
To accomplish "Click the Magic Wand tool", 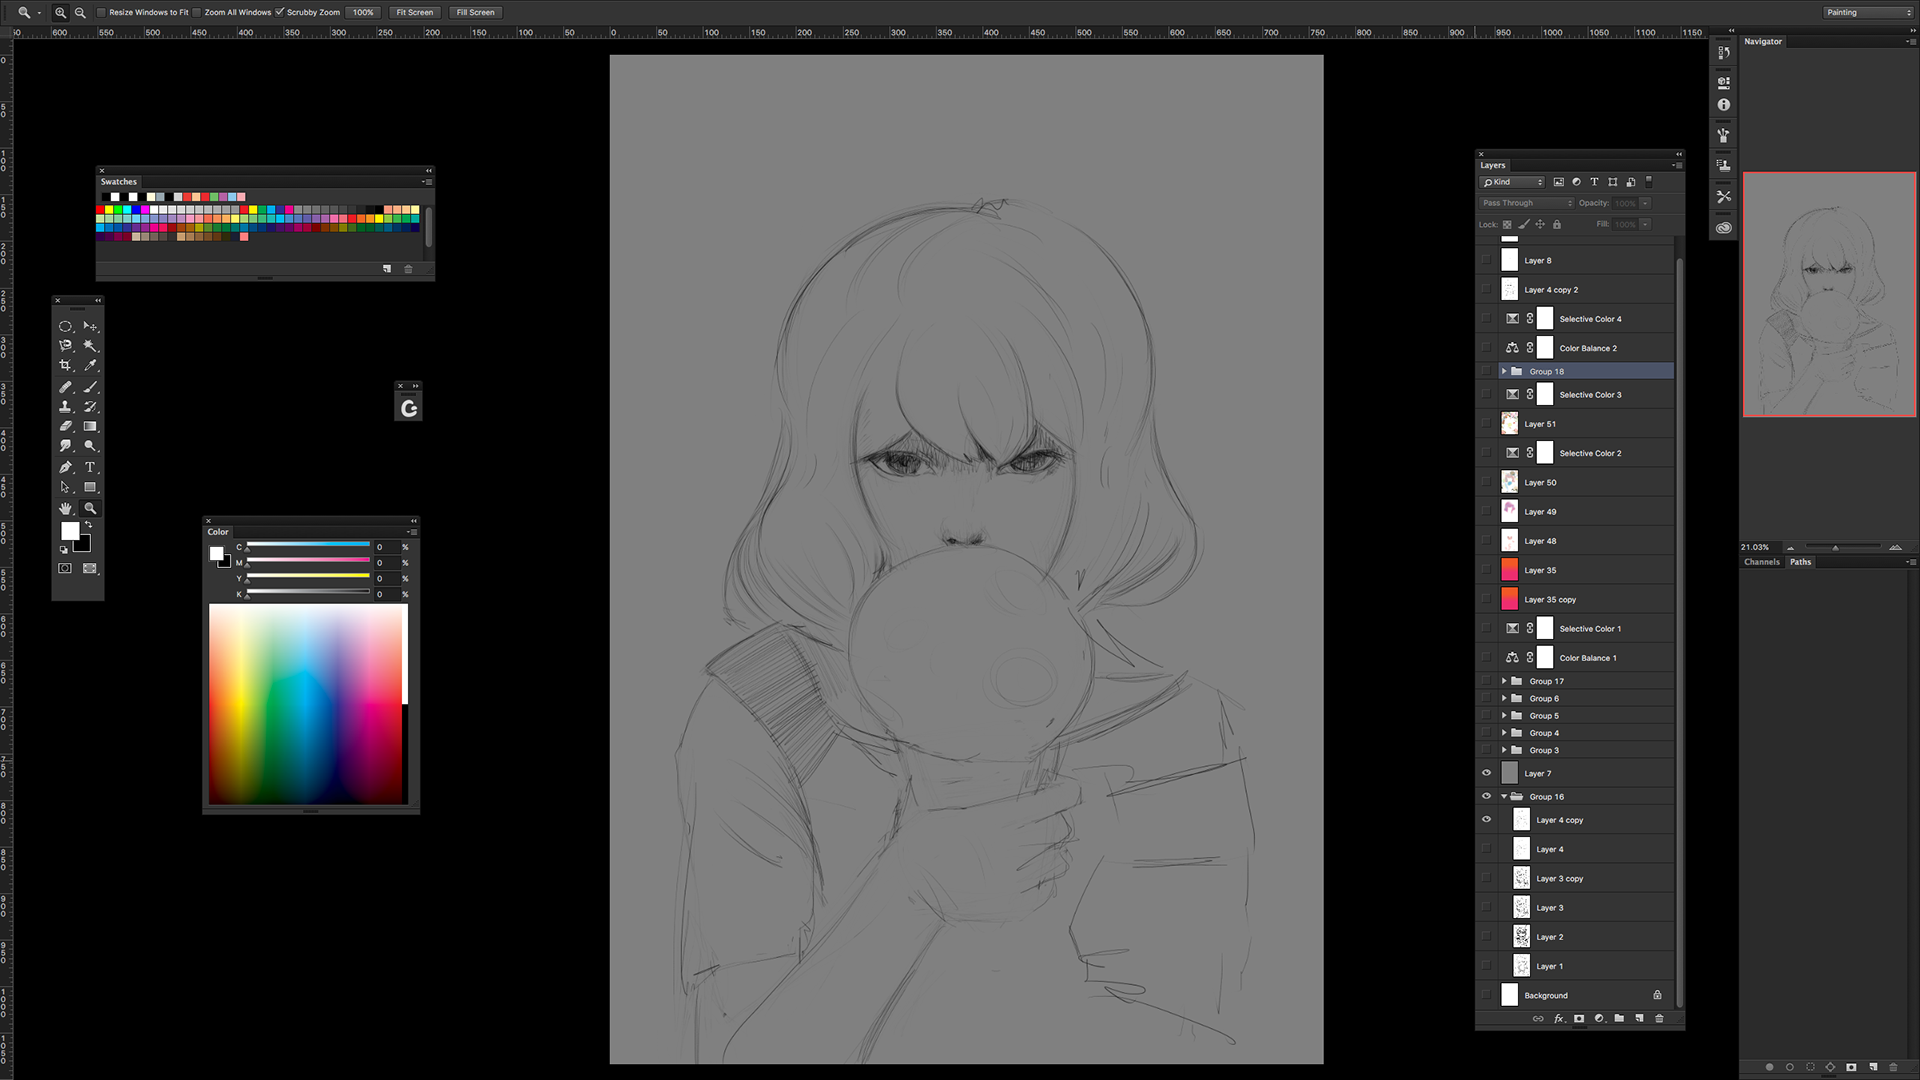I will (90, 346).
